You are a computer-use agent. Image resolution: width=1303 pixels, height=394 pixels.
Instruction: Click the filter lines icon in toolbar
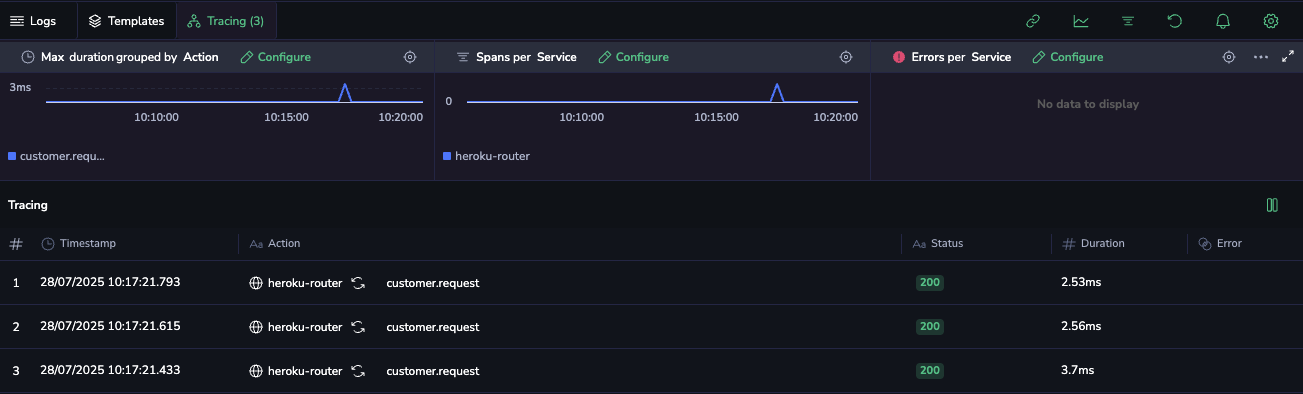[x=1128, y=21]
